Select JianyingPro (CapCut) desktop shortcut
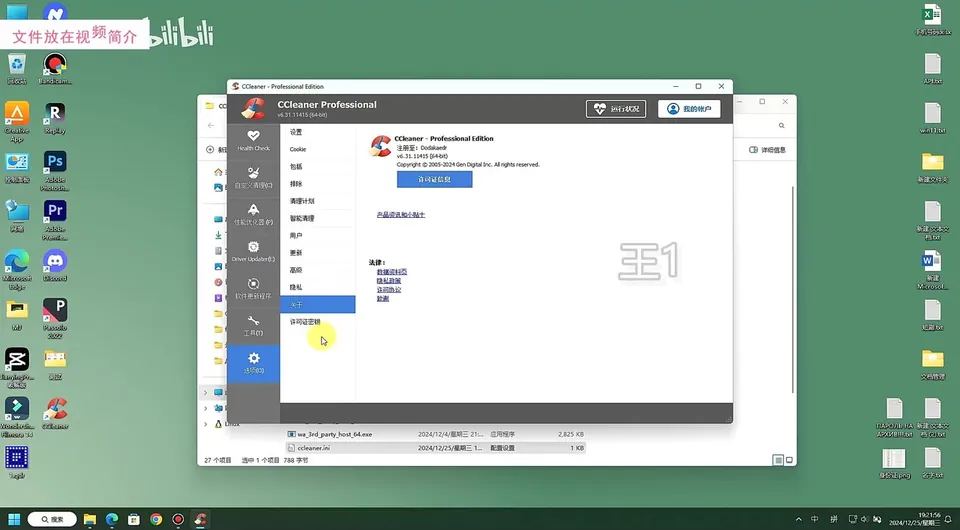The image size is (960, 530). pos(17,368)
